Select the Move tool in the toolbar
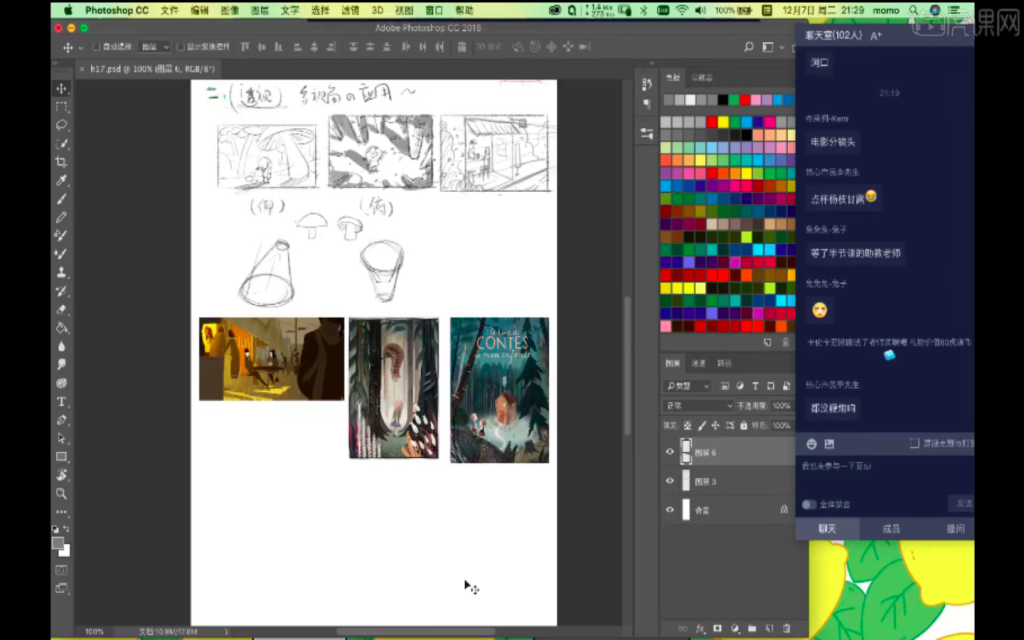The height and width of the screenshot is (640, 1024). click(62, 88)
